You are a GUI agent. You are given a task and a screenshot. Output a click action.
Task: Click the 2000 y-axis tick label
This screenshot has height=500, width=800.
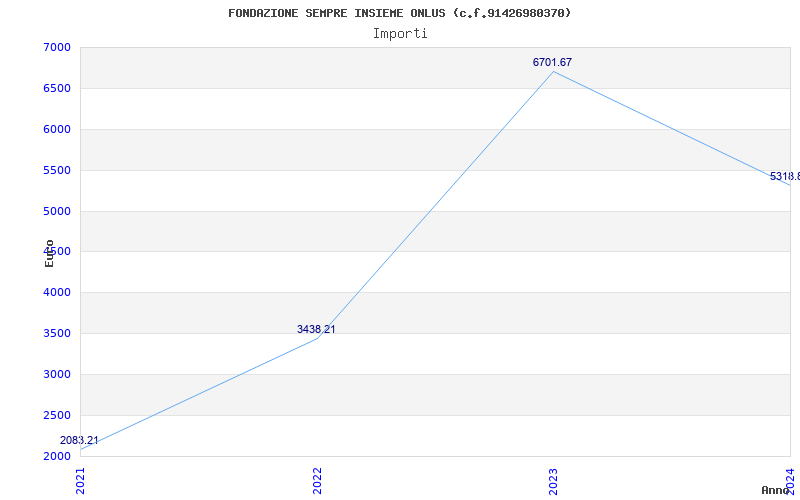coord(57,456)
